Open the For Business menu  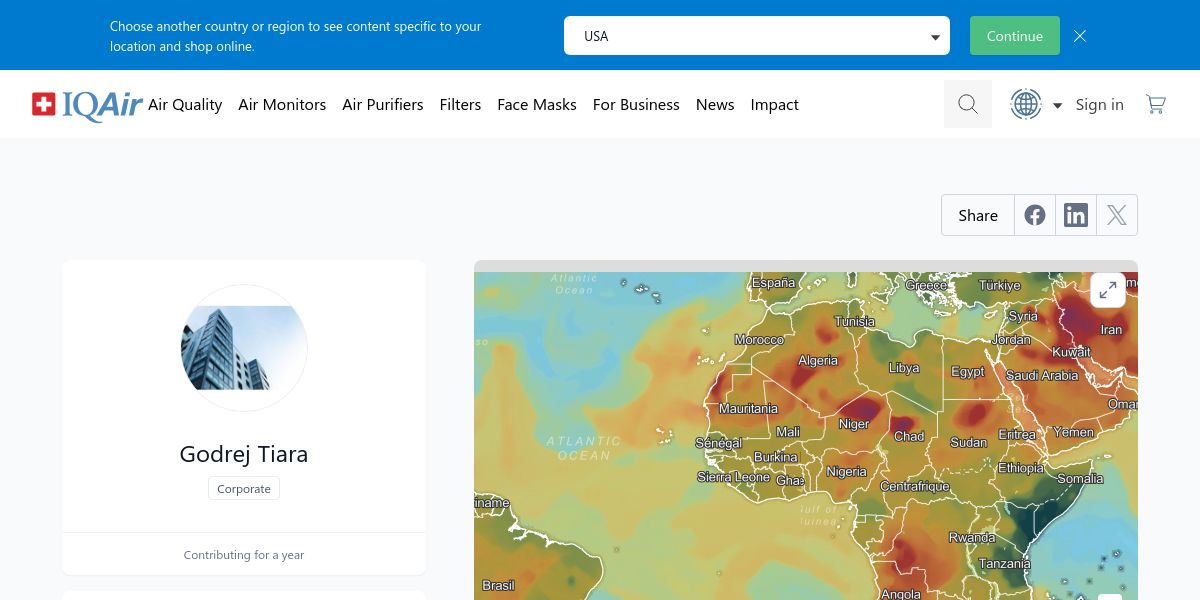636,104
